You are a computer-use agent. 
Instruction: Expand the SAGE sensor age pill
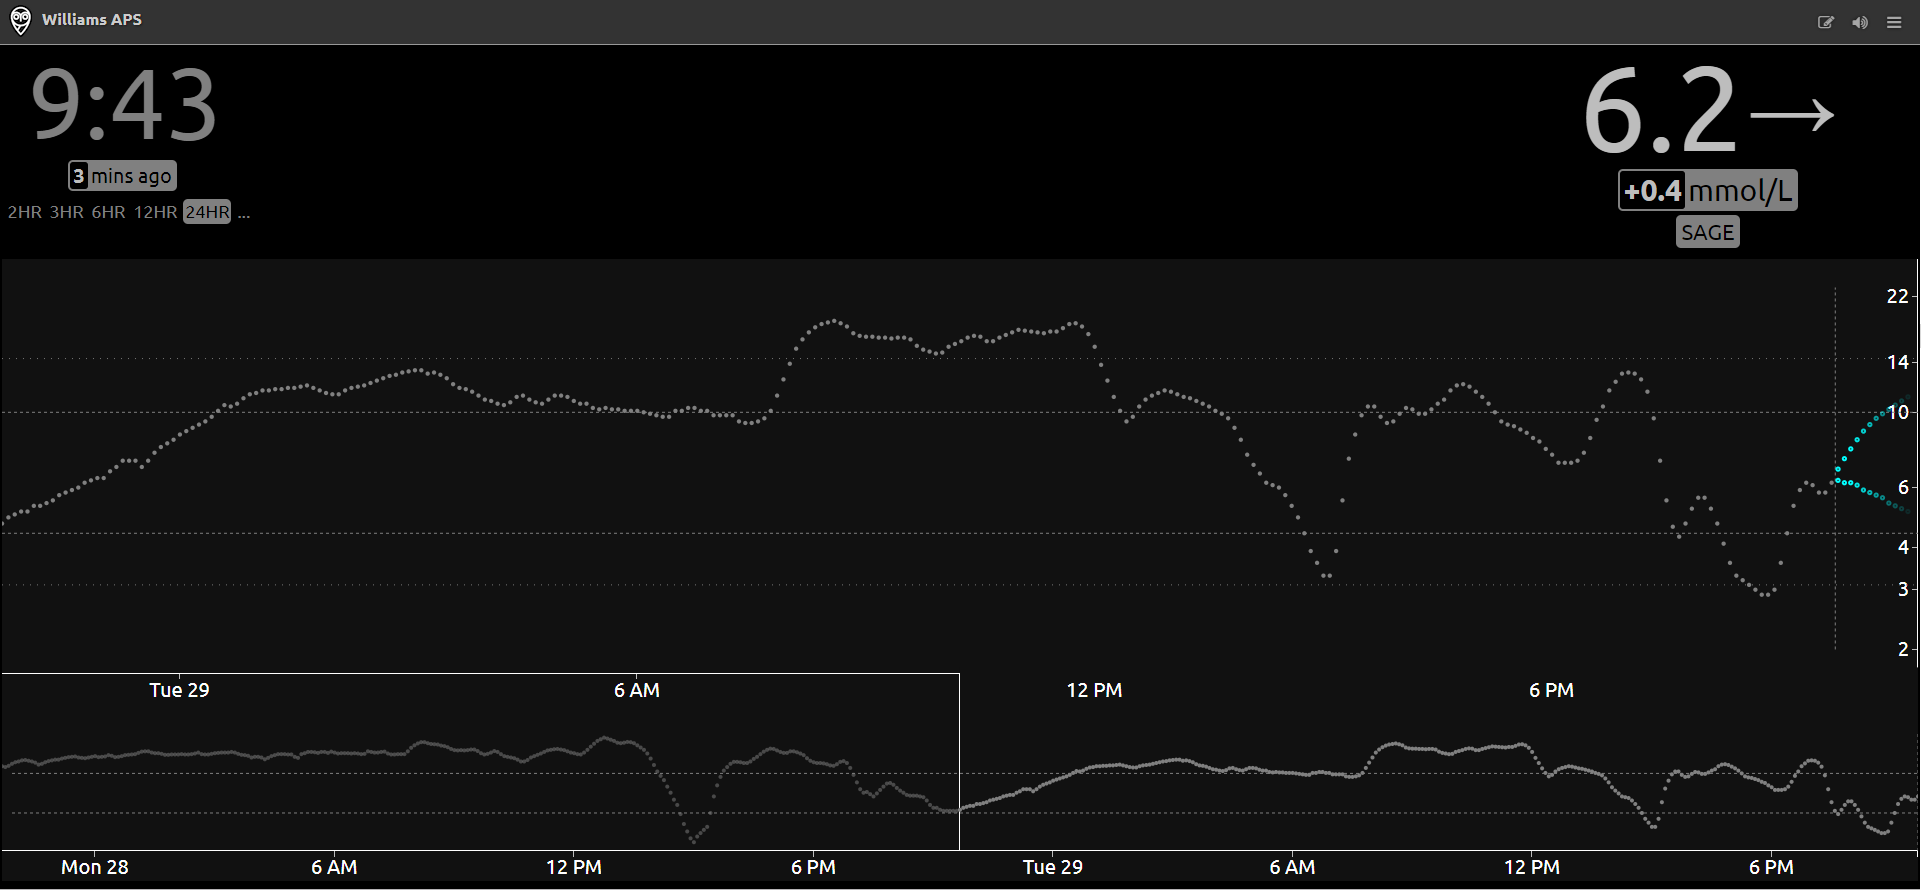coord(1707,232)
